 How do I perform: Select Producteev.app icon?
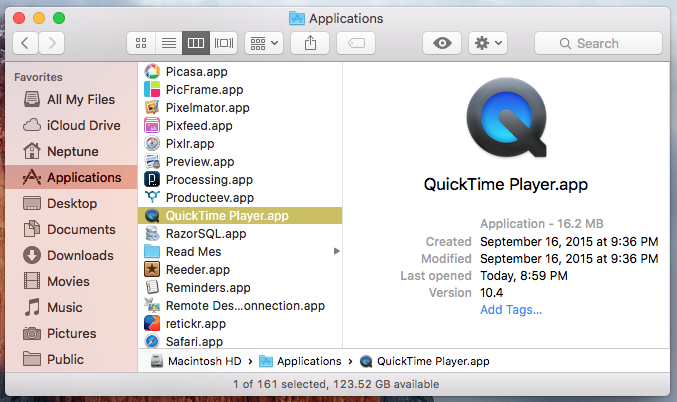[152, 197]
